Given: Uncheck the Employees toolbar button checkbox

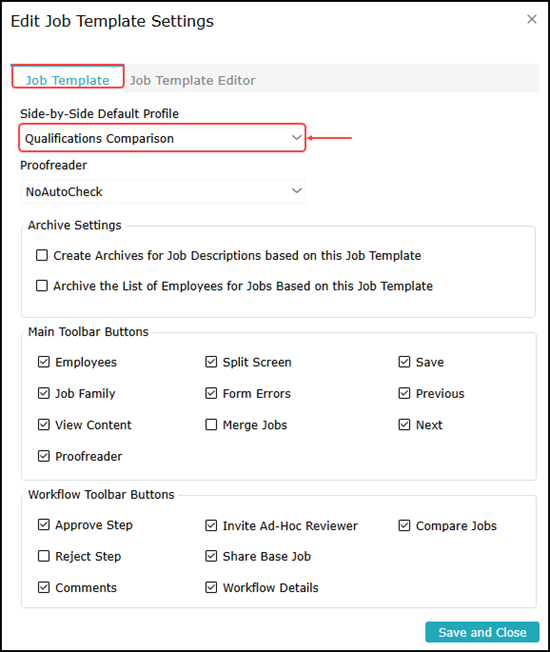Looking at the screenshot, I should (44, 362).
